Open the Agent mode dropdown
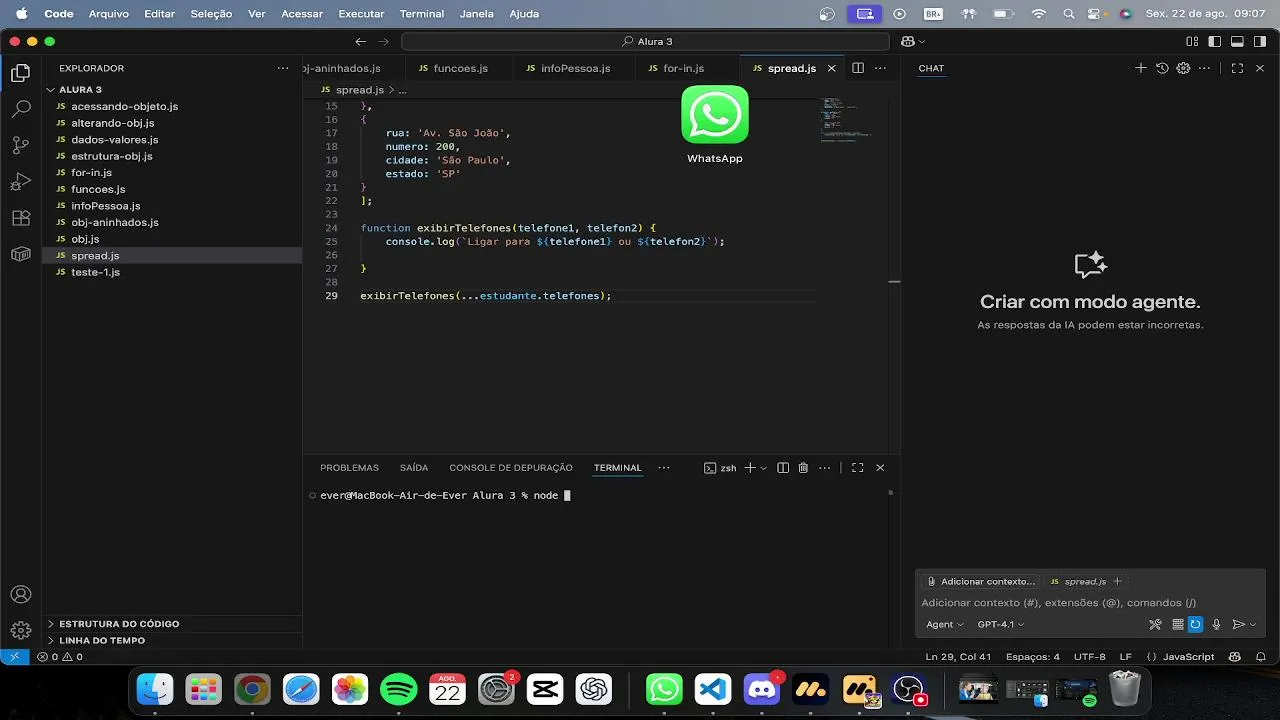Screen dimensions: 1280x720 tap(945, 624)
